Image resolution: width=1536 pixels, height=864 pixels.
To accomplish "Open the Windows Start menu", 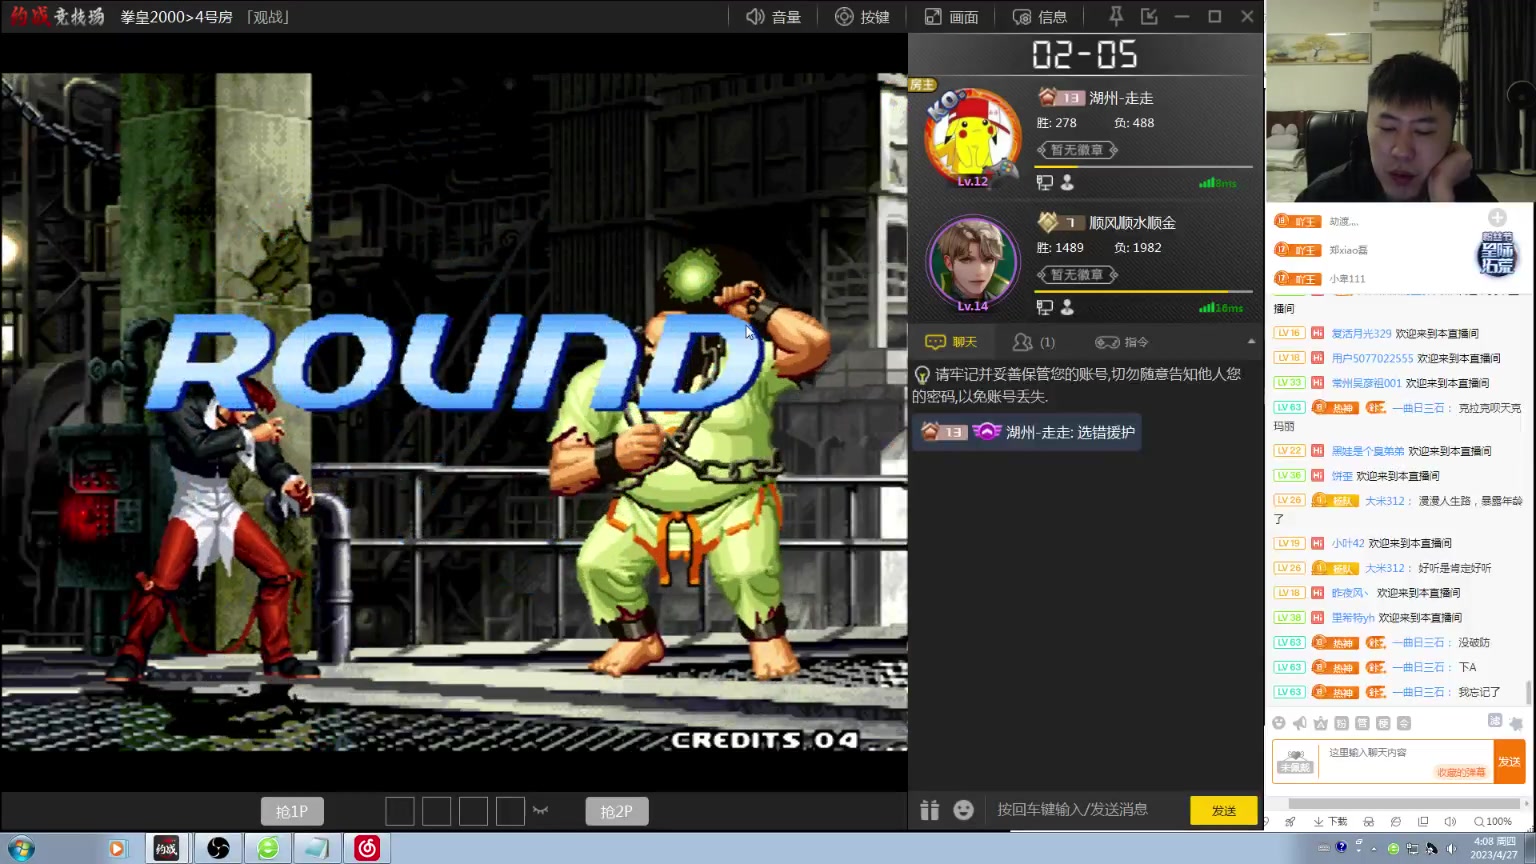I will tap(20, 849).
